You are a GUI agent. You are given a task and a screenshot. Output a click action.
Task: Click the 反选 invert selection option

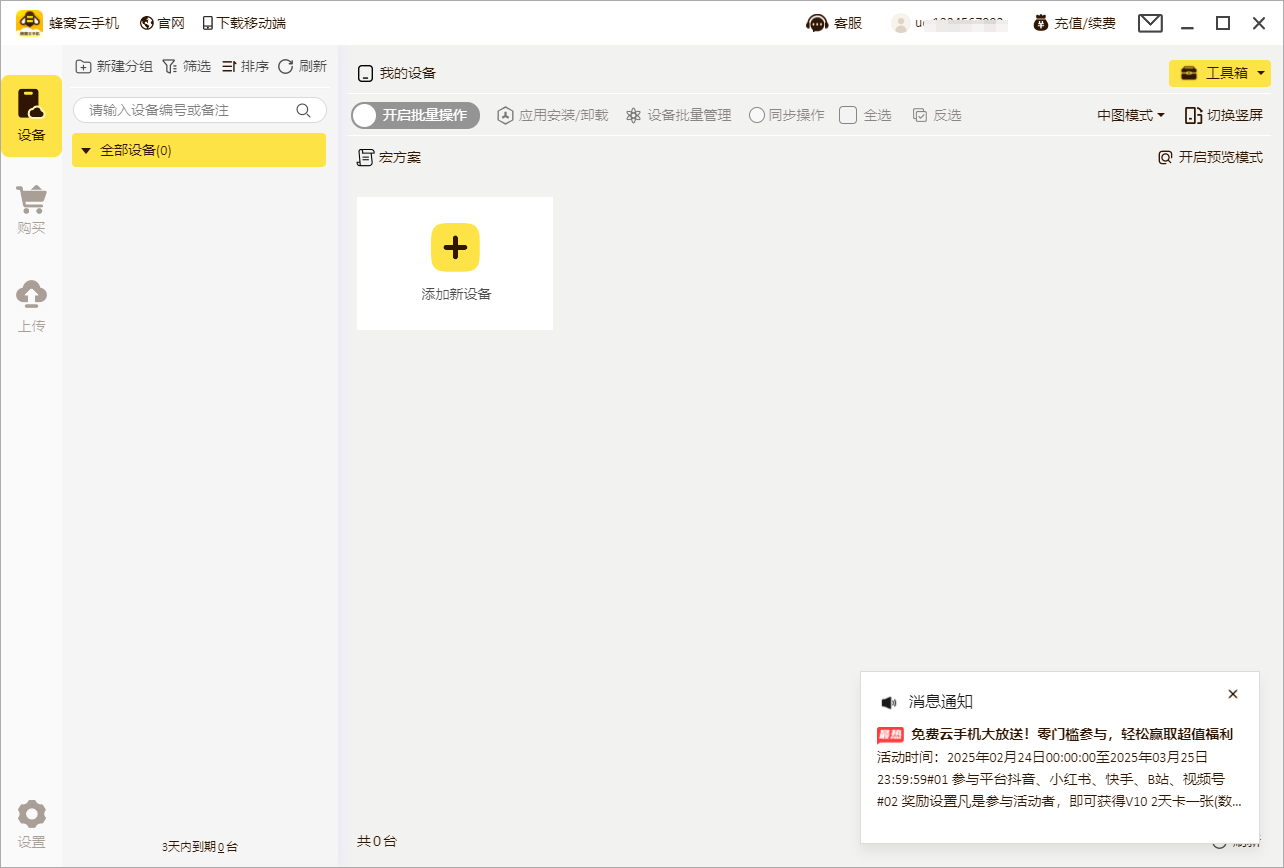[x=936, y=115]
